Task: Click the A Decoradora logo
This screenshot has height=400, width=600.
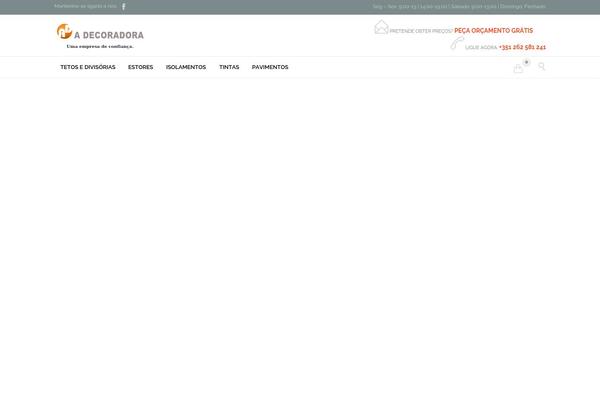Action: click(100, 36)
